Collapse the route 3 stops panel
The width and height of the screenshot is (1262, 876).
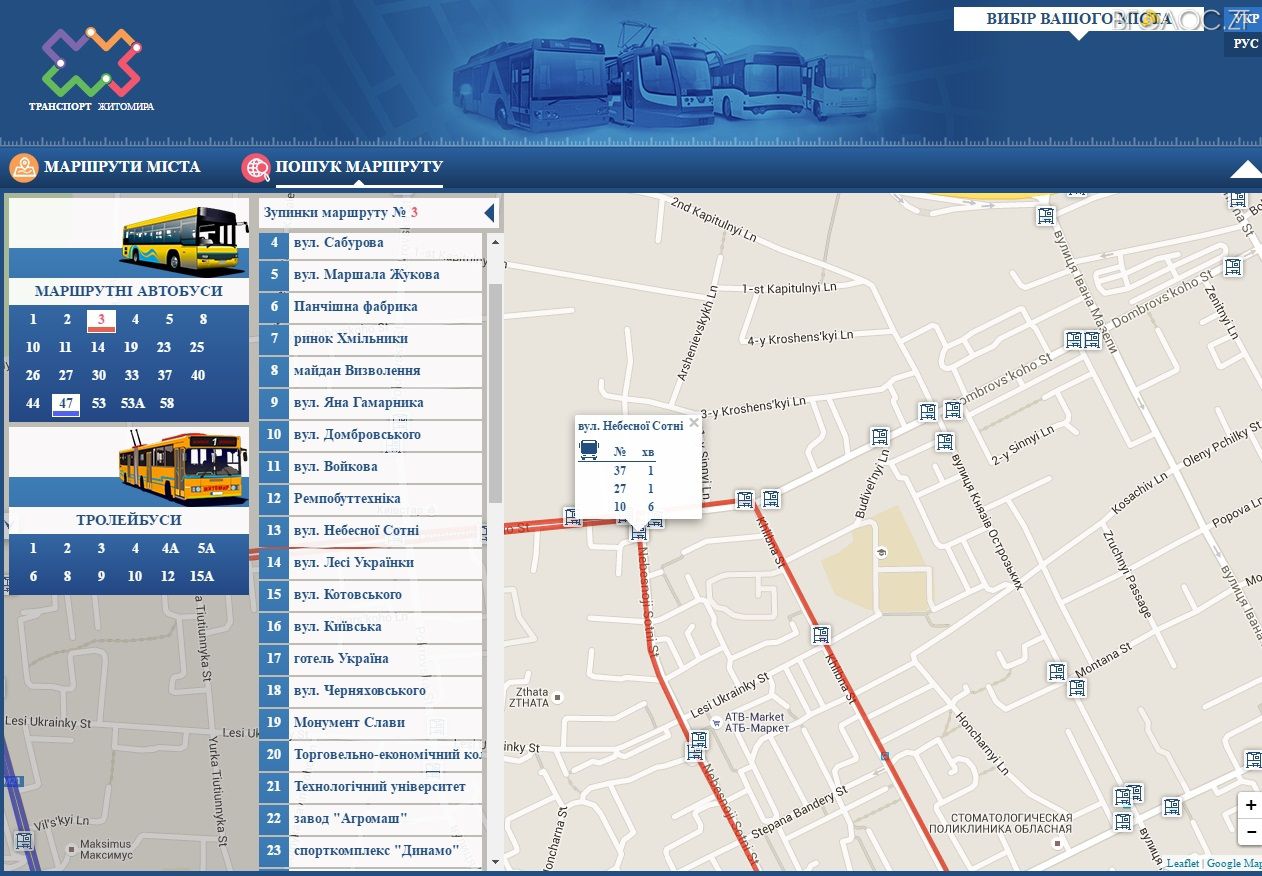[x=489, y=213]
